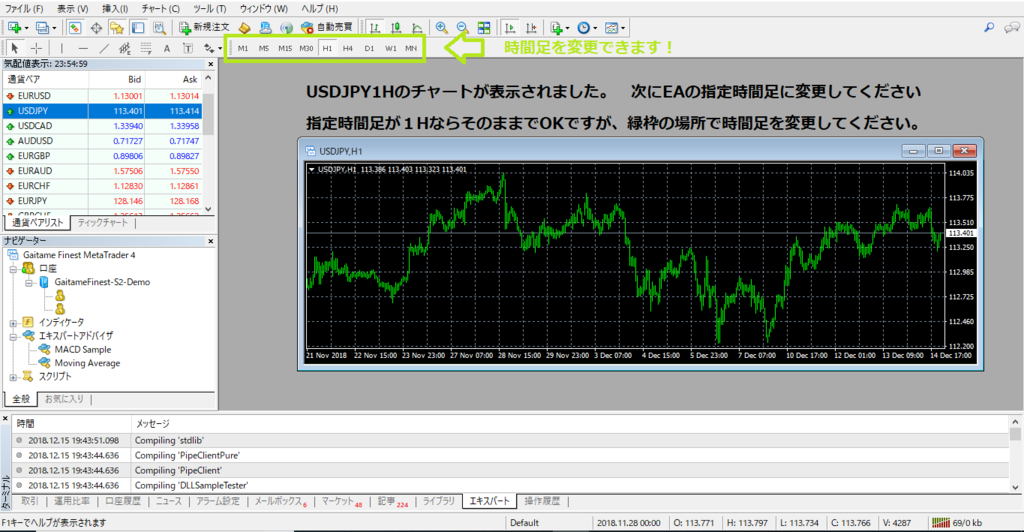Switch timeframe to H4
The width and height of the screenshot is (1024, 532).
(x=348, y=48)
